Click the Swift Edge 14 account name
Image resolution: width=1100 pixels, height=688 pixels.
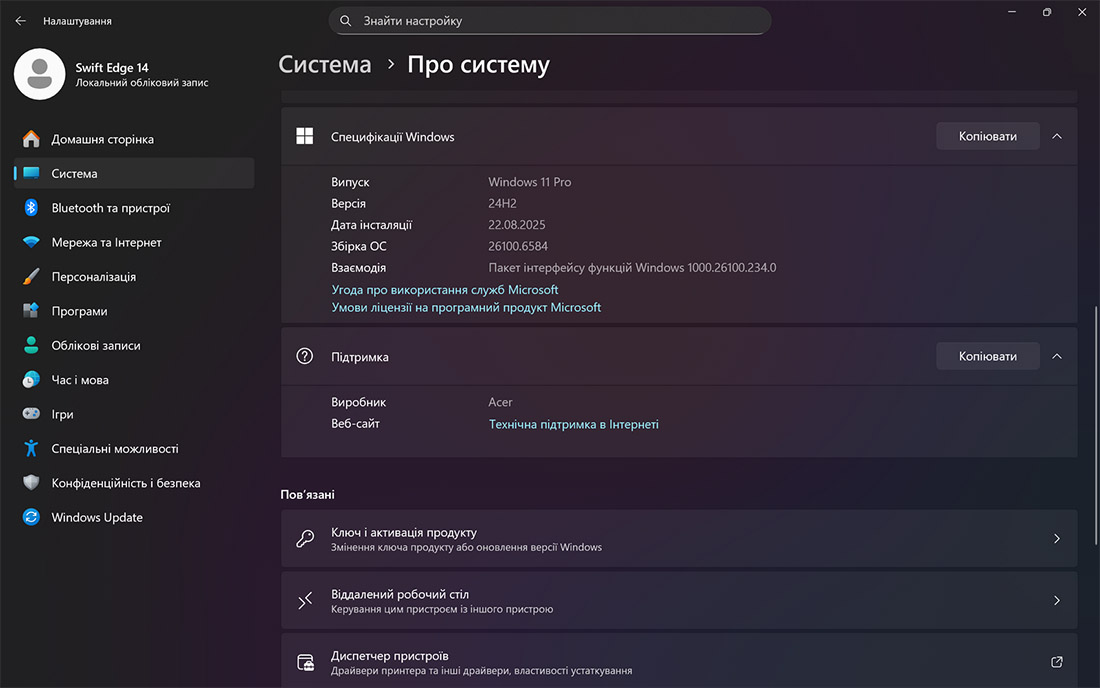point(112,67)
